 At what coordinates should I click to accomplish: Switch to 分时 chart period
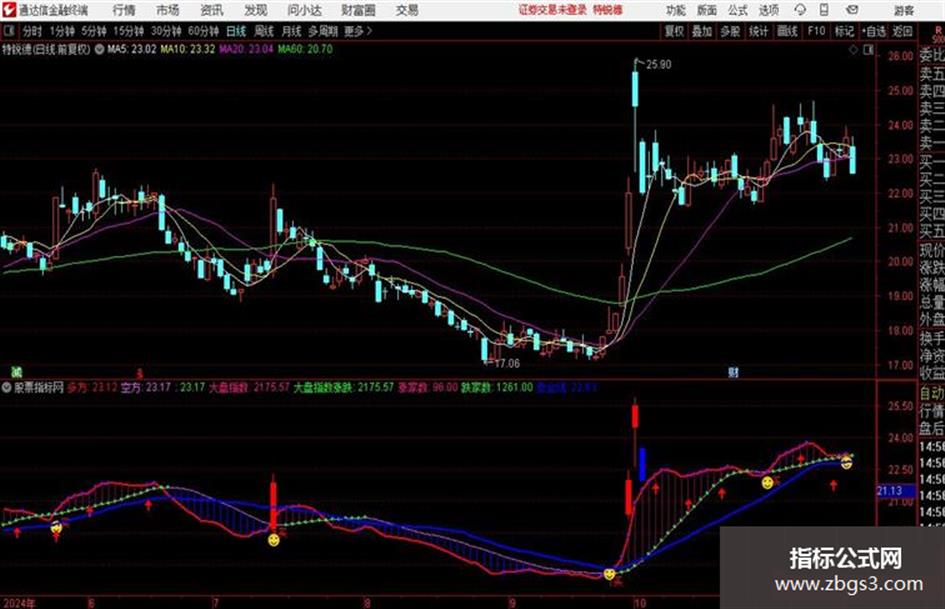pos(32,31)
